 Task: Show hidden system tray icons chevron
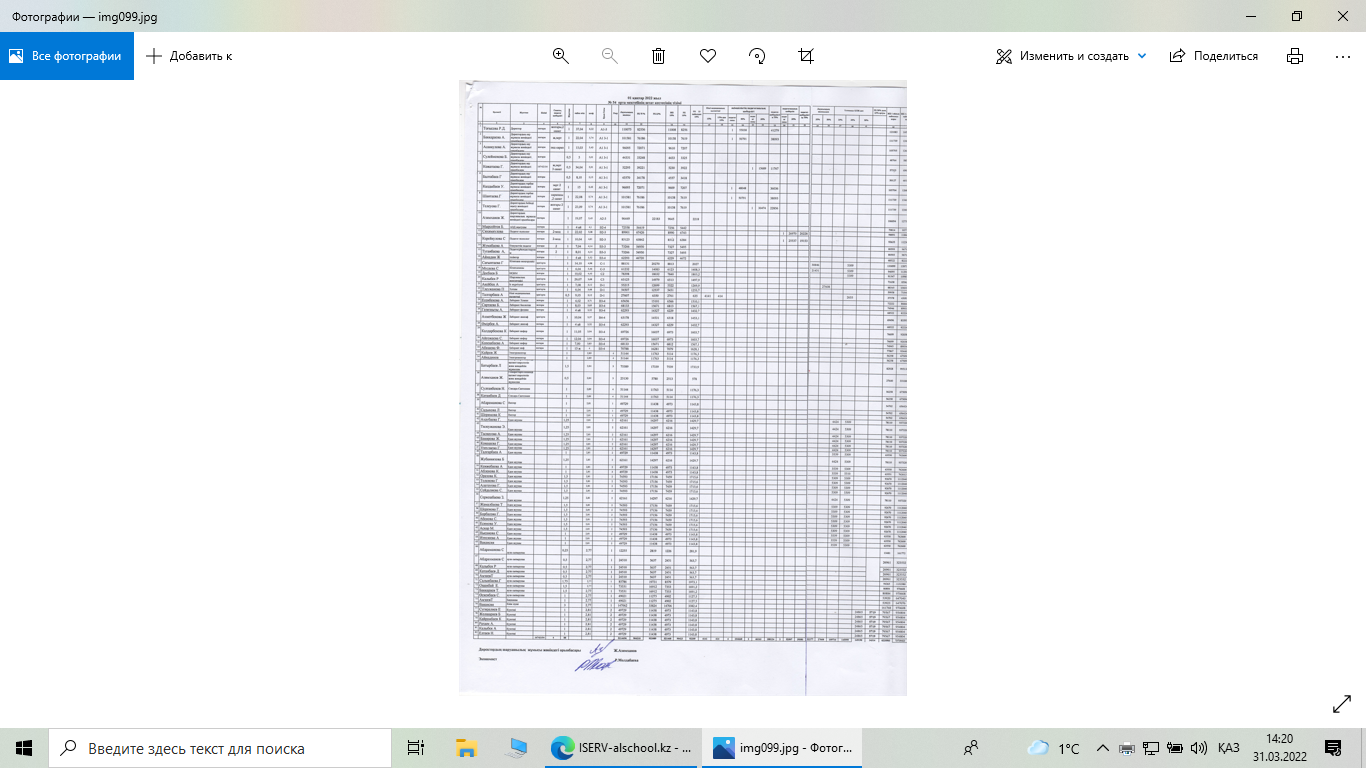(x=1102, y=748)
